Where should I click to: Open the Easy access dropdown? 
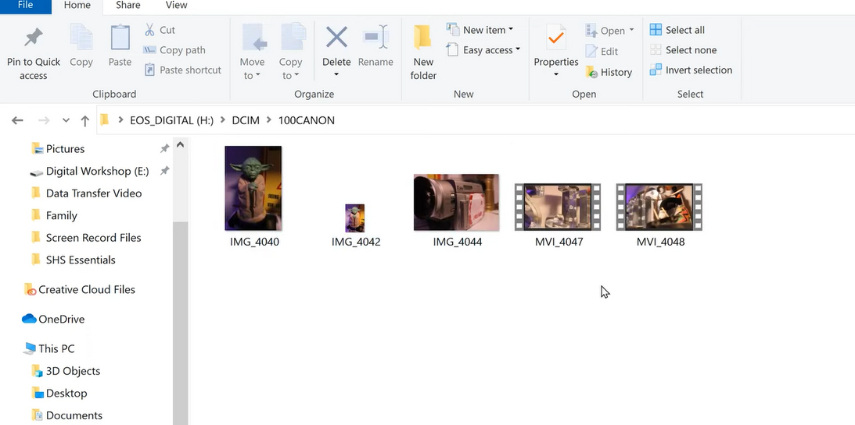click(x=483, y=50)
